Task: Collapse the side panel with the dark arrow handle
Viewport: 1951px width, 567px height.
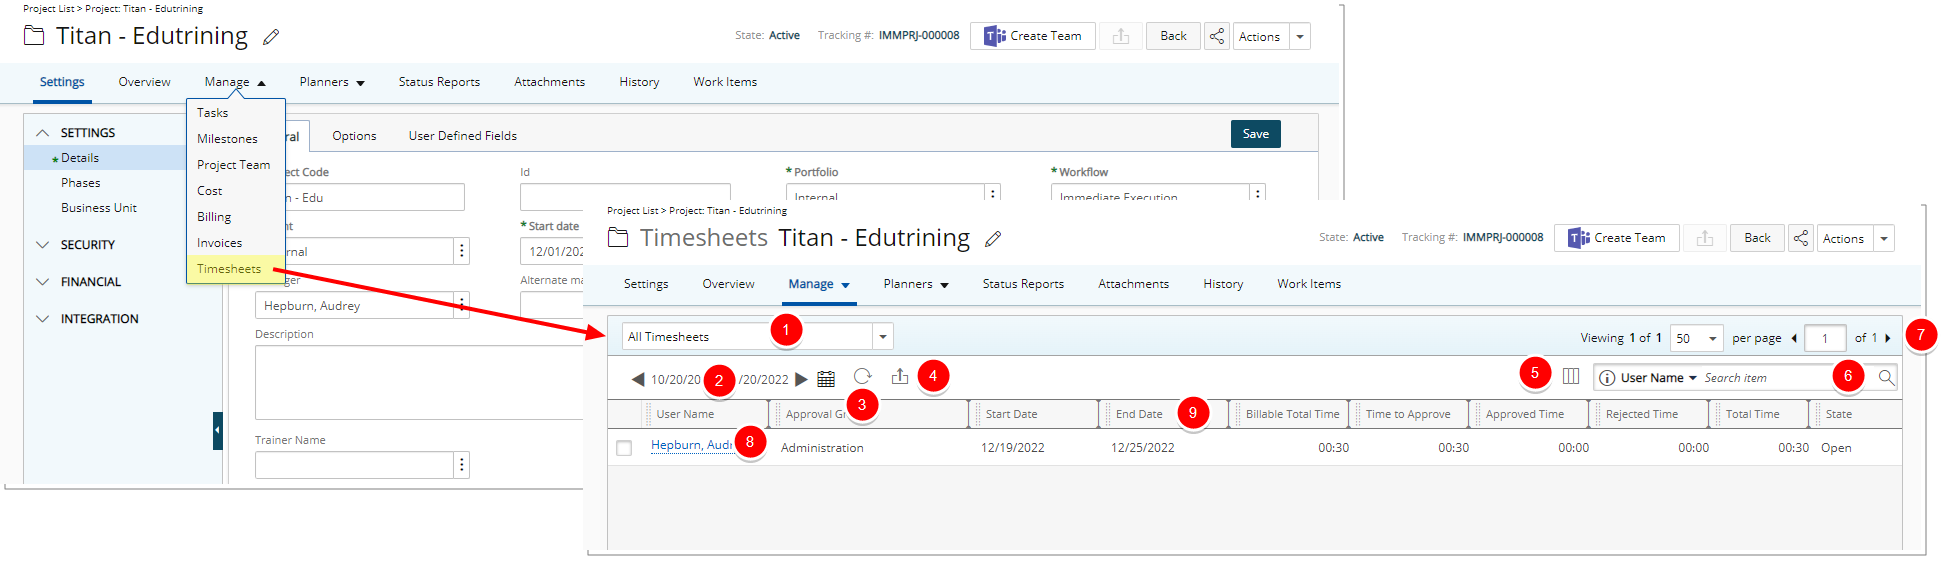Action: (217, 431)
